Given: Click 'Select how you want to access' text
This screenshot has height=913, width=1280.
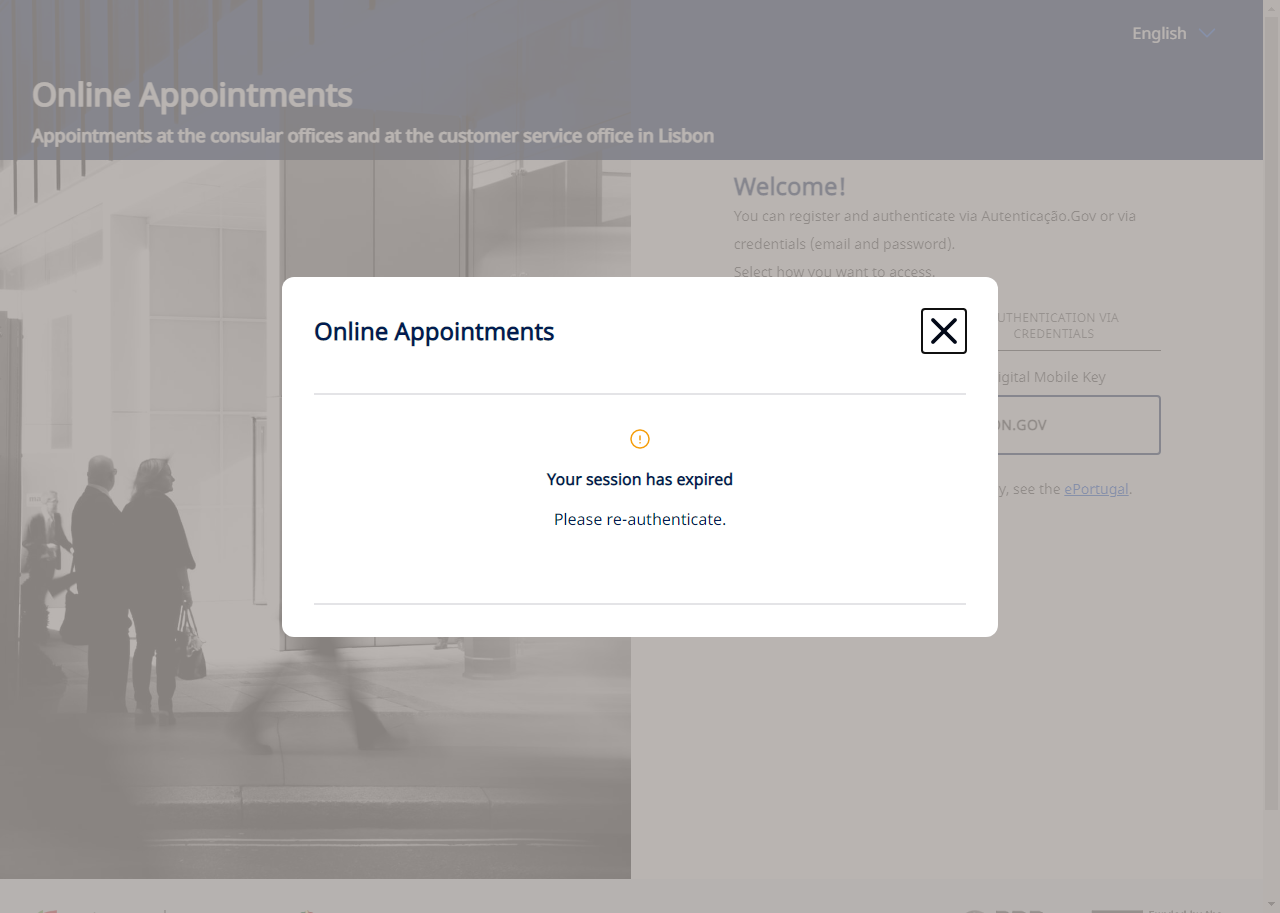Looking at the screenshot, I should 834,272.
